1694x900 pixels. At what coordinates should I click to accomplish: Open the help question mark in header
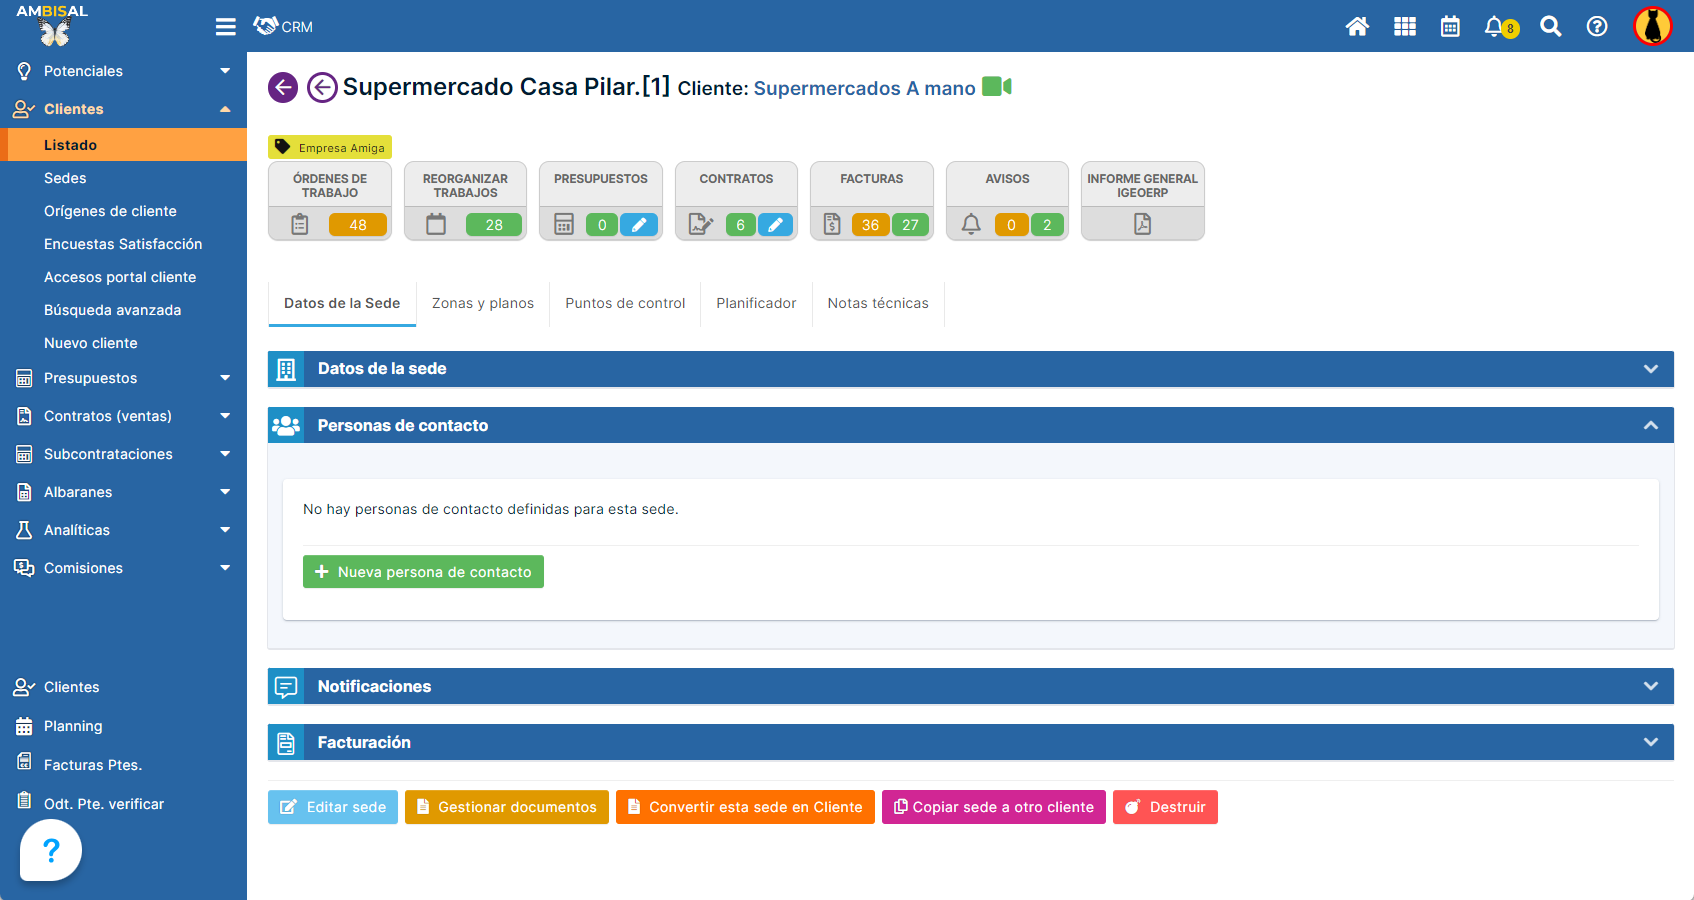click(1597, 27)
